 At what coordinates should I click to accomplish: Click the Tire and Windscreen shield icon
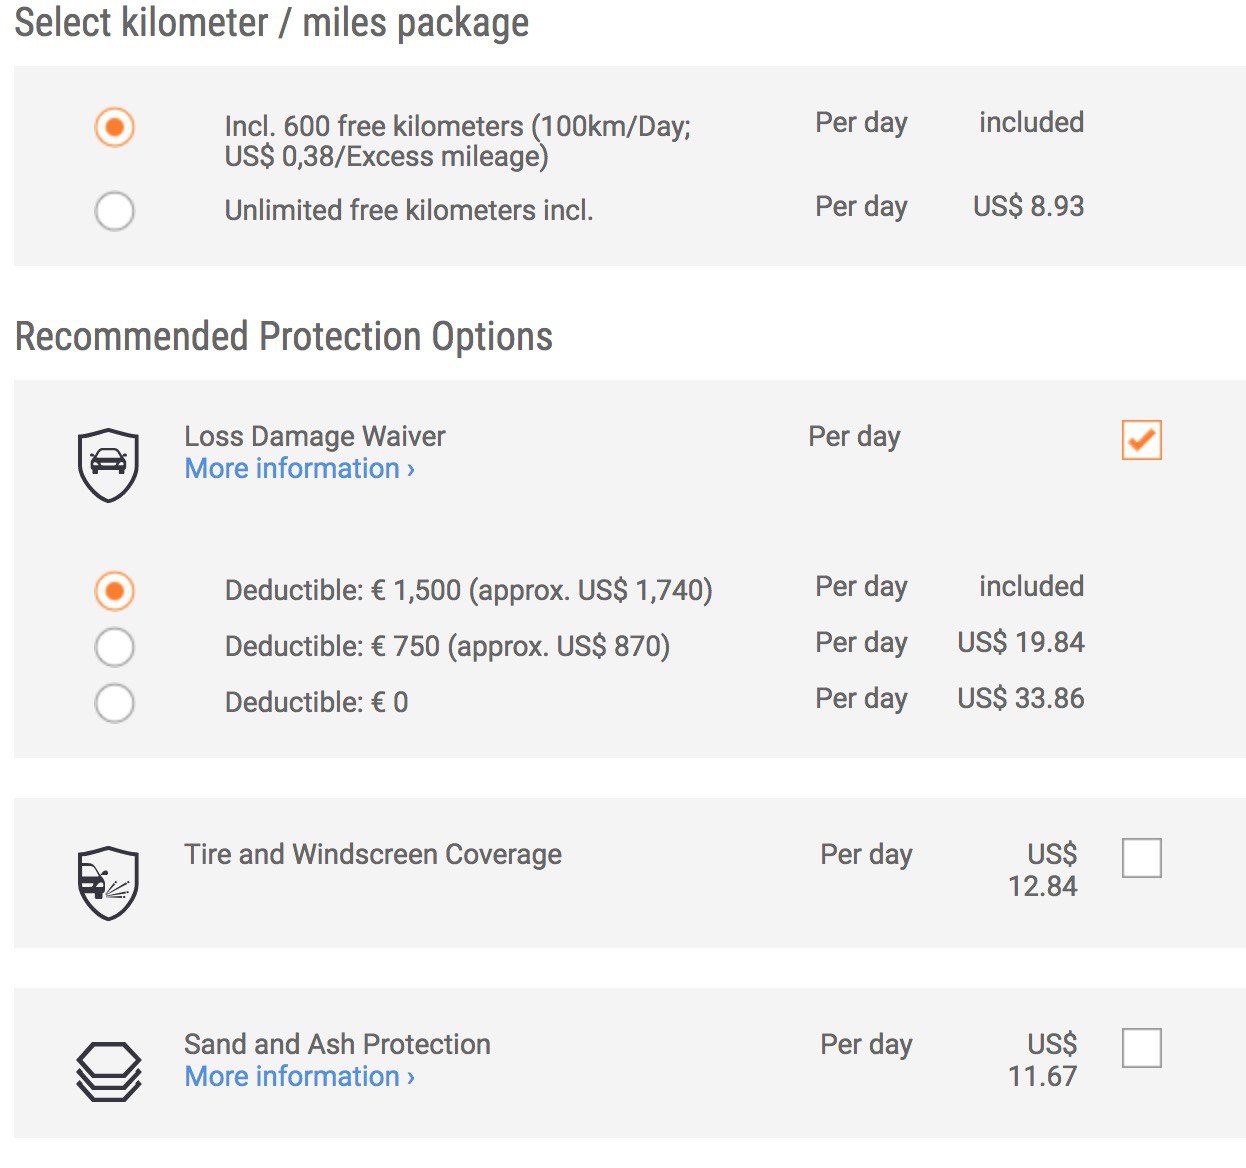point(108,883)
